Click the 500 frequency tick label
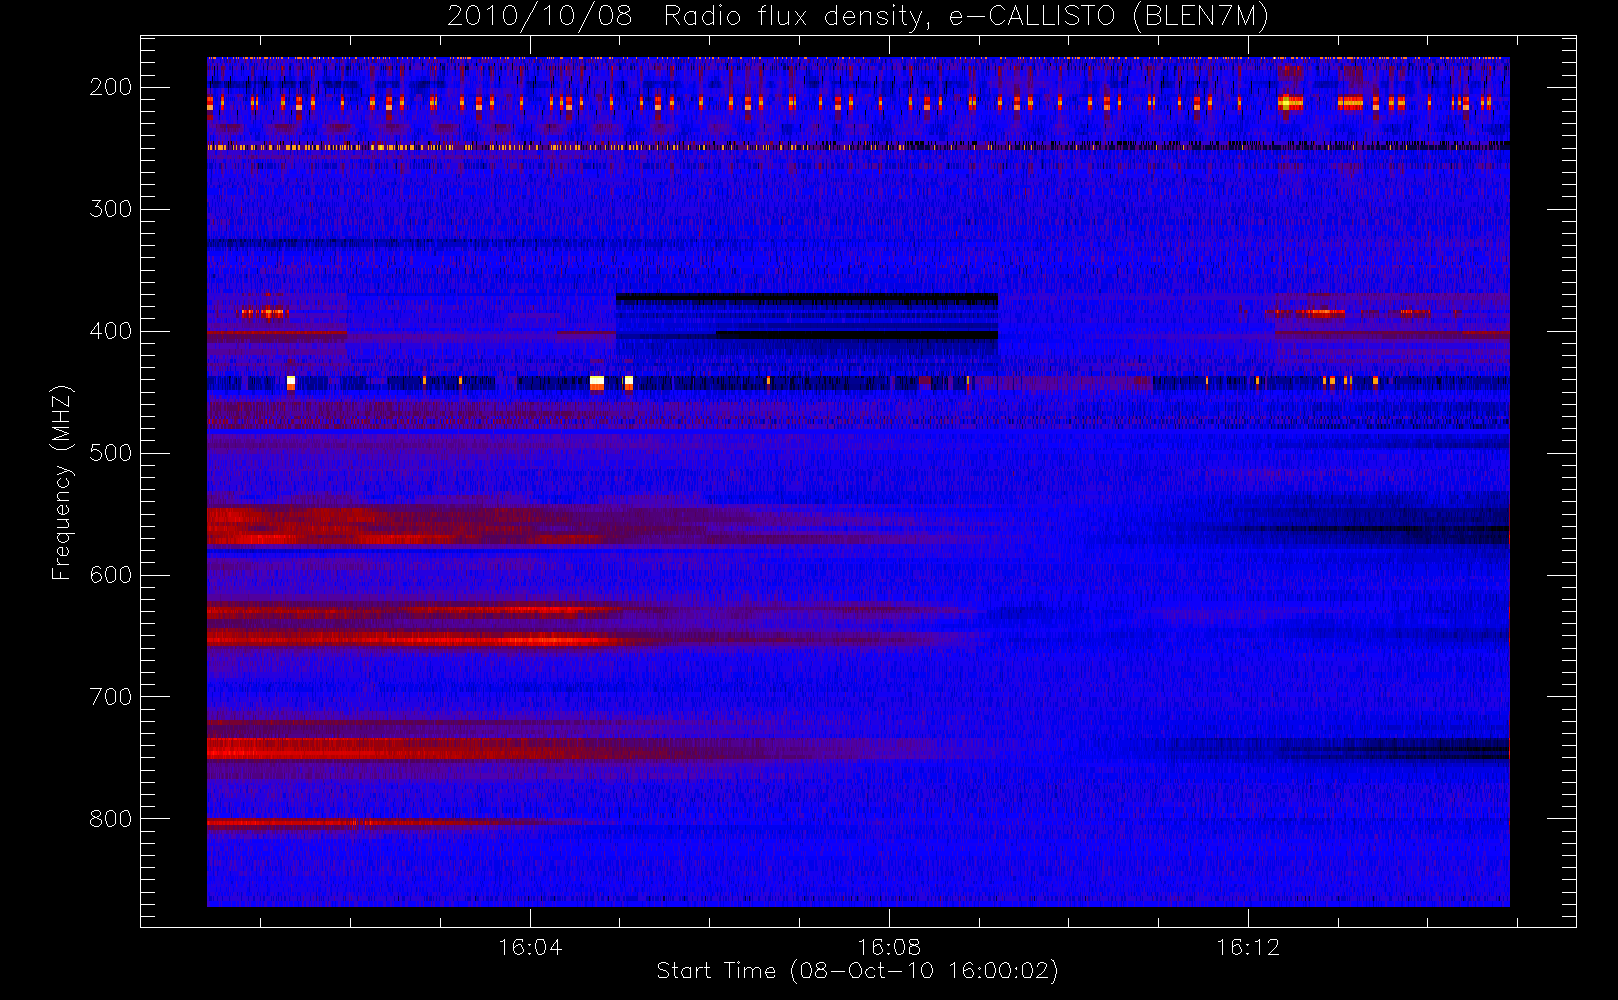The image size is (1618, 1000). click(x=110, y=453)
